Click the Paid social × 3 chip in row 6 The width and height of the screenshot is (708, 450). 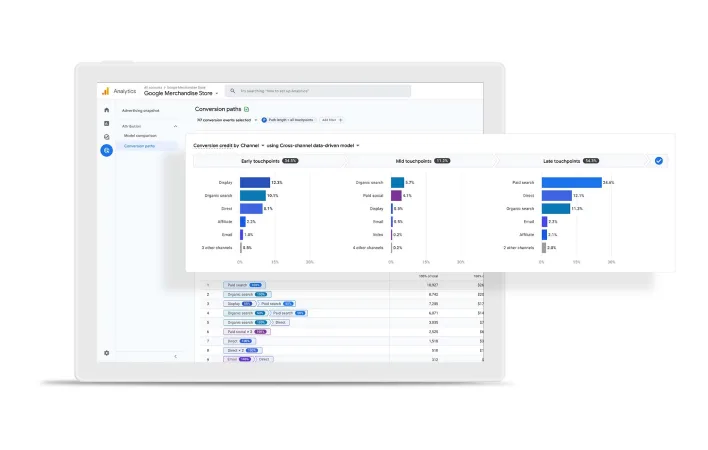247,332
